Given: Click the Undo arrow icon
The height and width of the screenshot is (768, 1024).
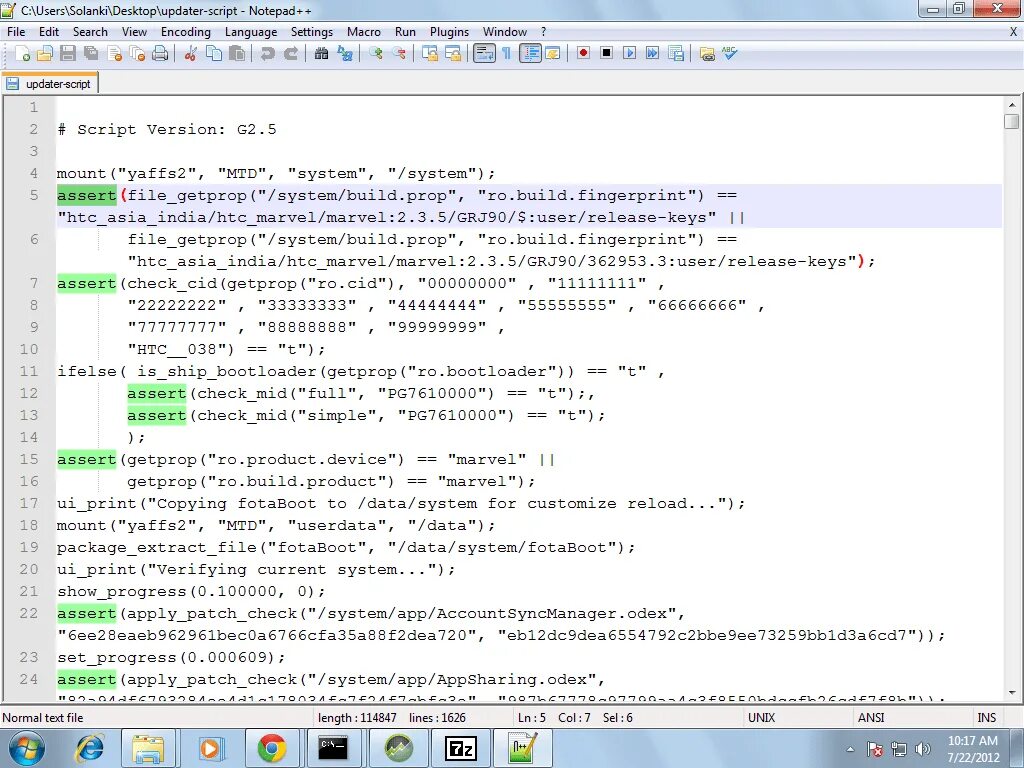Looking at the screenshot, I should [x=267, y=54].
